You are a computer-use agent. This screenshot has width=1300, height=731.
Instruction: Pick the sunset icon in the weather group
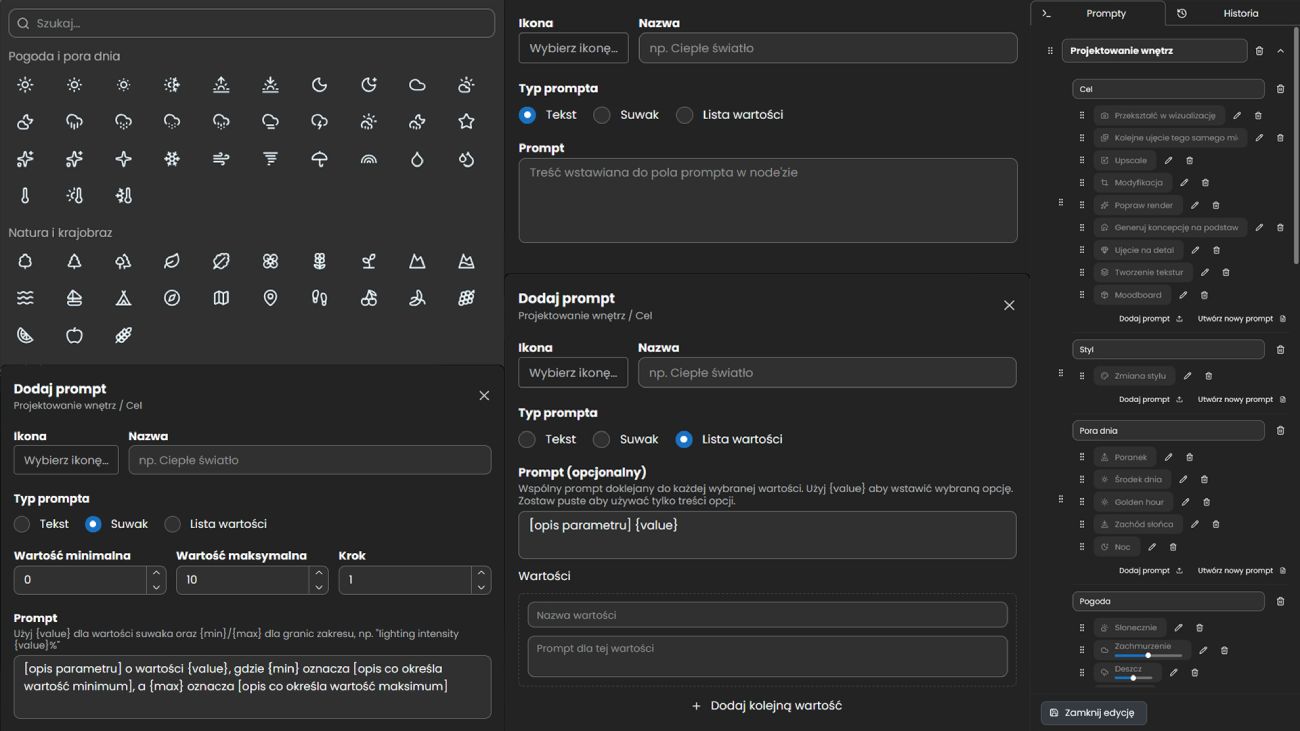[x=270, y=85]
